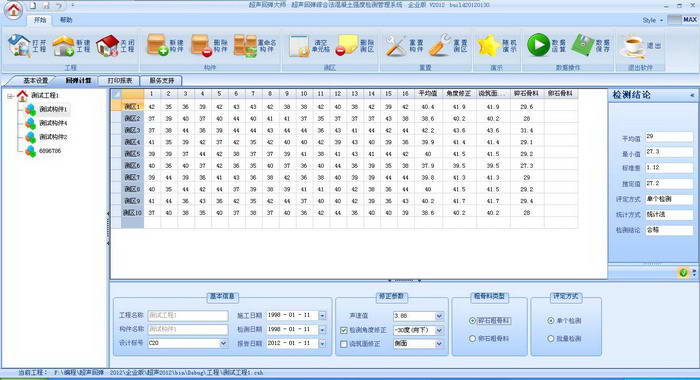Click the 角度修正 column header
Screen dimensions: 700x380
(x=459, y=94)
